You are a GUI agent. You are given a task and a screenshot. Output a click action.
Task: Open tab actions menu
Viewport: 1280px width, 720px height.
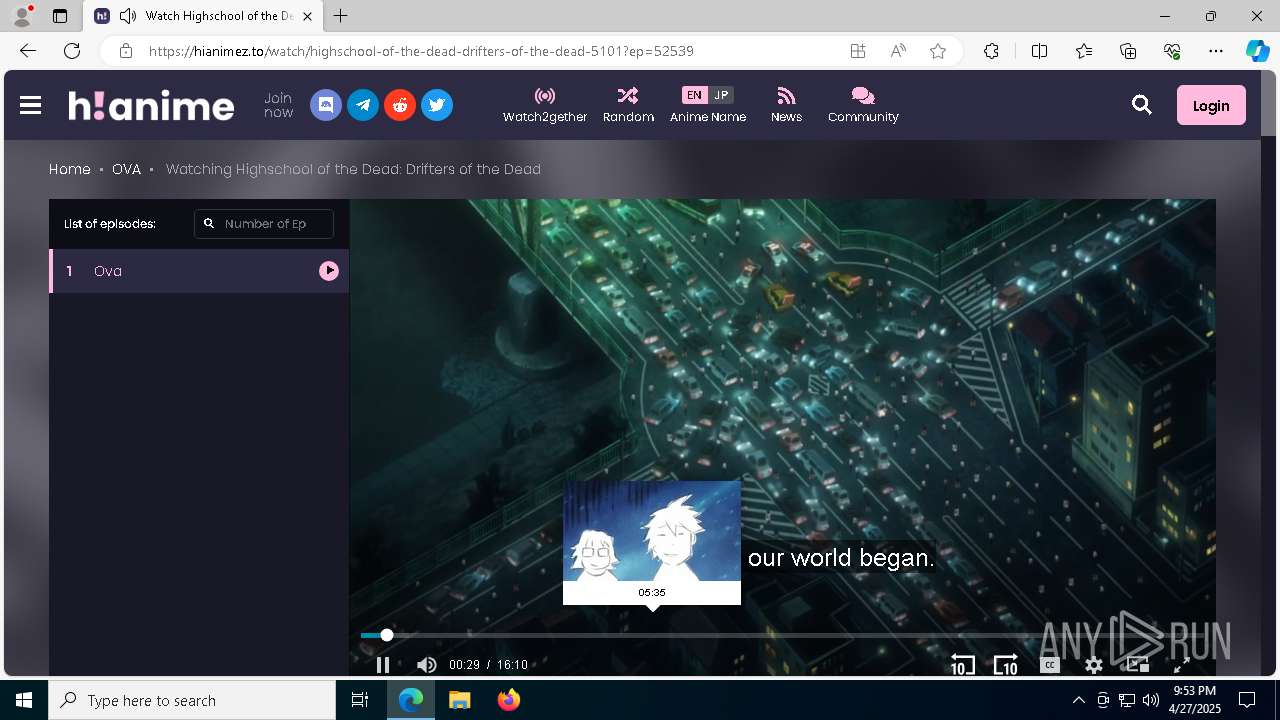(60, 16)
